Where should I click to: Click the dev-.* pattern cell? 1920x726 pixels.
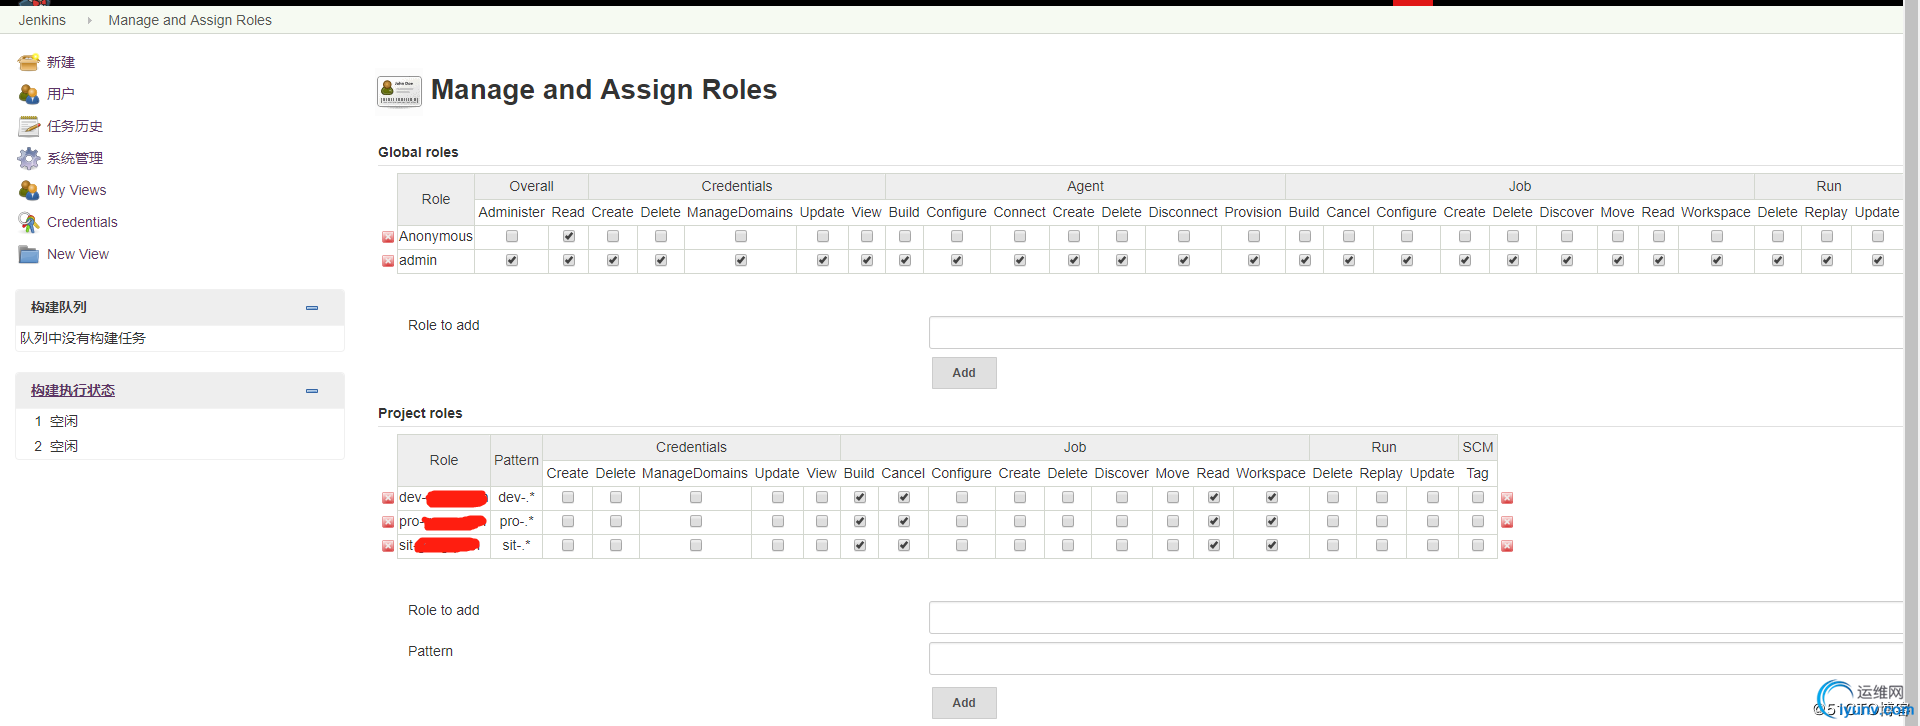click(x=516, y=497)
